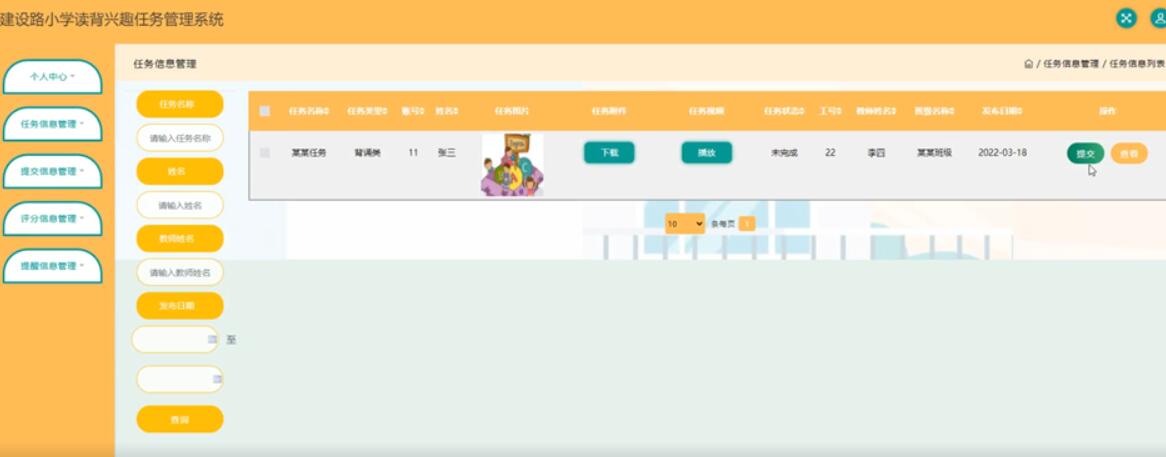Expand the 任务信息管理 sidebar menu
This screenshot has height=457, width=1166.
tap(52, 124)
